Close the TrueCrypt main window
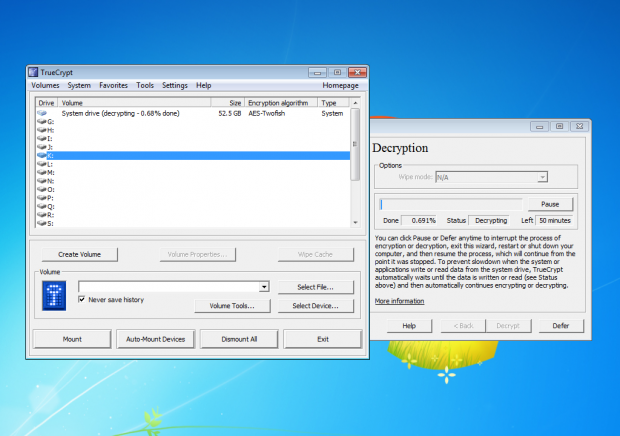This screenshot has height=436, width=620. (357, 72)
